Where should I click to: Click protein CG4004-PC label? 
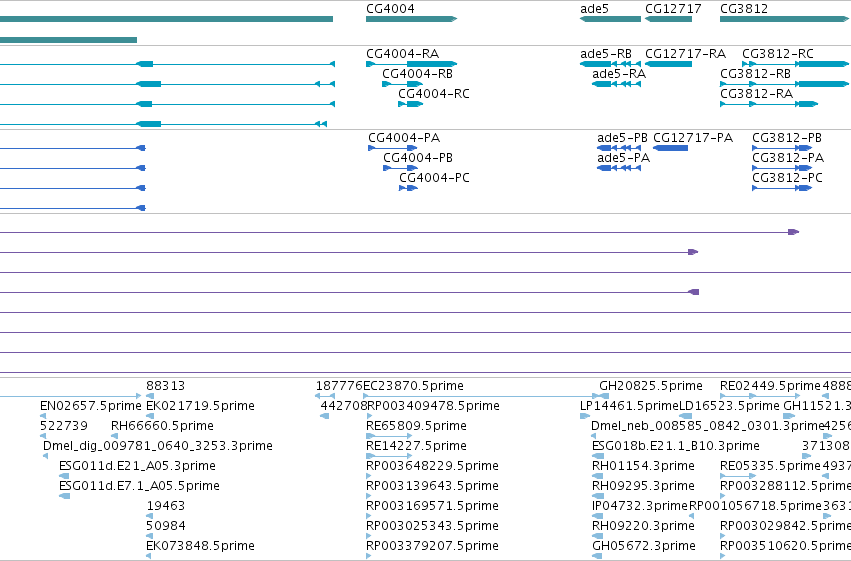pos(434,178)
